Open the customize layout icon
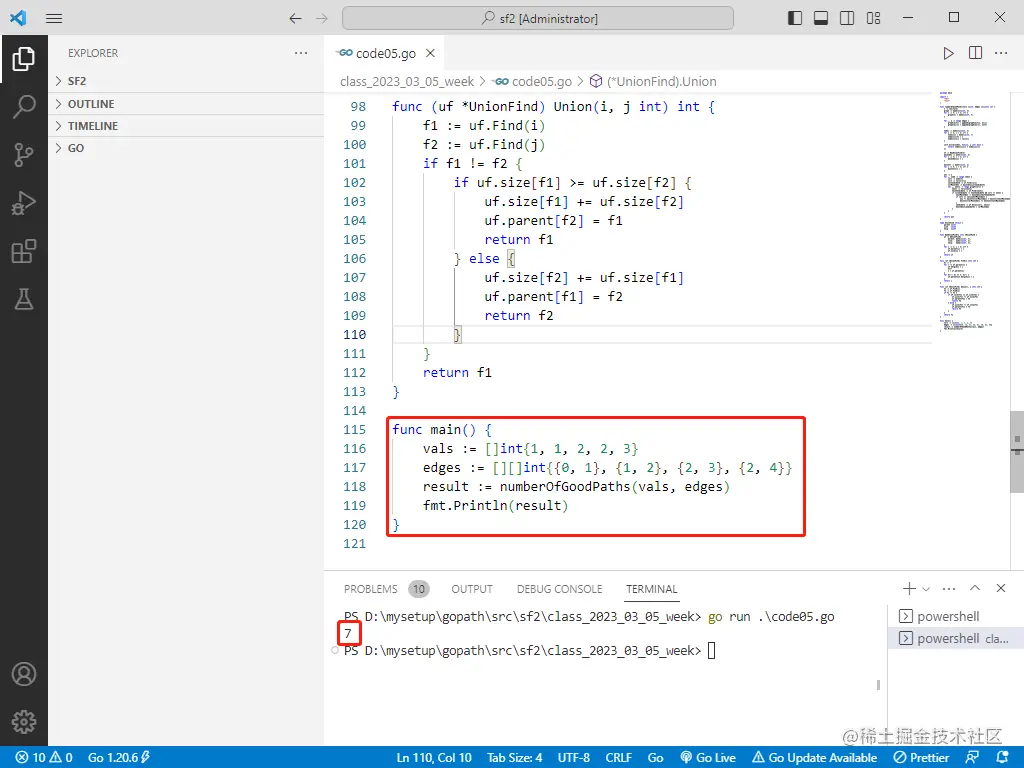Screen dimensions: 1024x768 pyautogui.click(x=873, y=18)
